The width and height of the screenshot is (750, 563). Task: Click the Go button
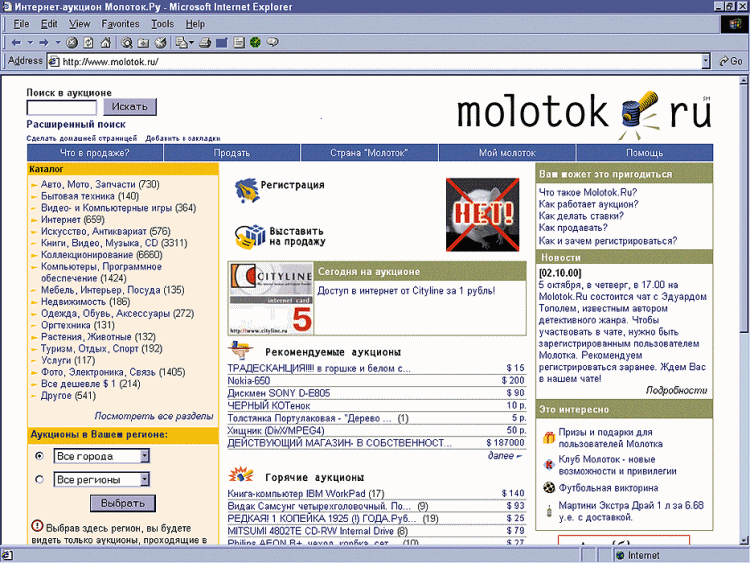tap(731, 61)
